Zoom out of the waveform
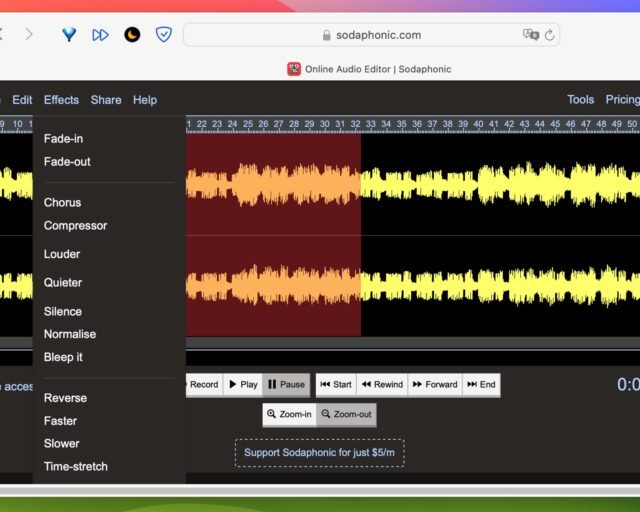The image size is (640, 512). click(346, 414)
